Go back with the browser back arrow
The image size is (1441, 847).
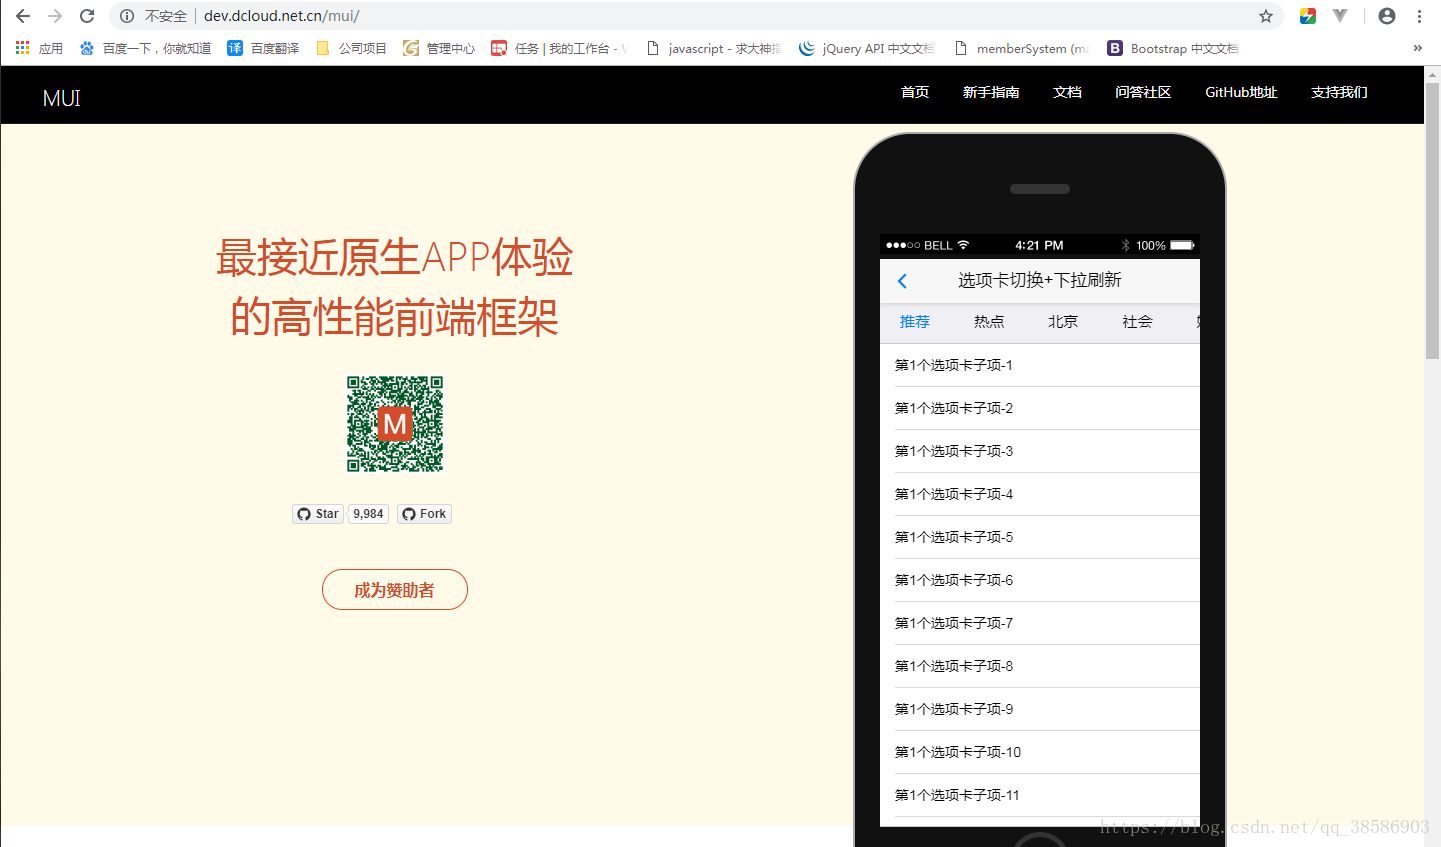[x=23, y=16]
